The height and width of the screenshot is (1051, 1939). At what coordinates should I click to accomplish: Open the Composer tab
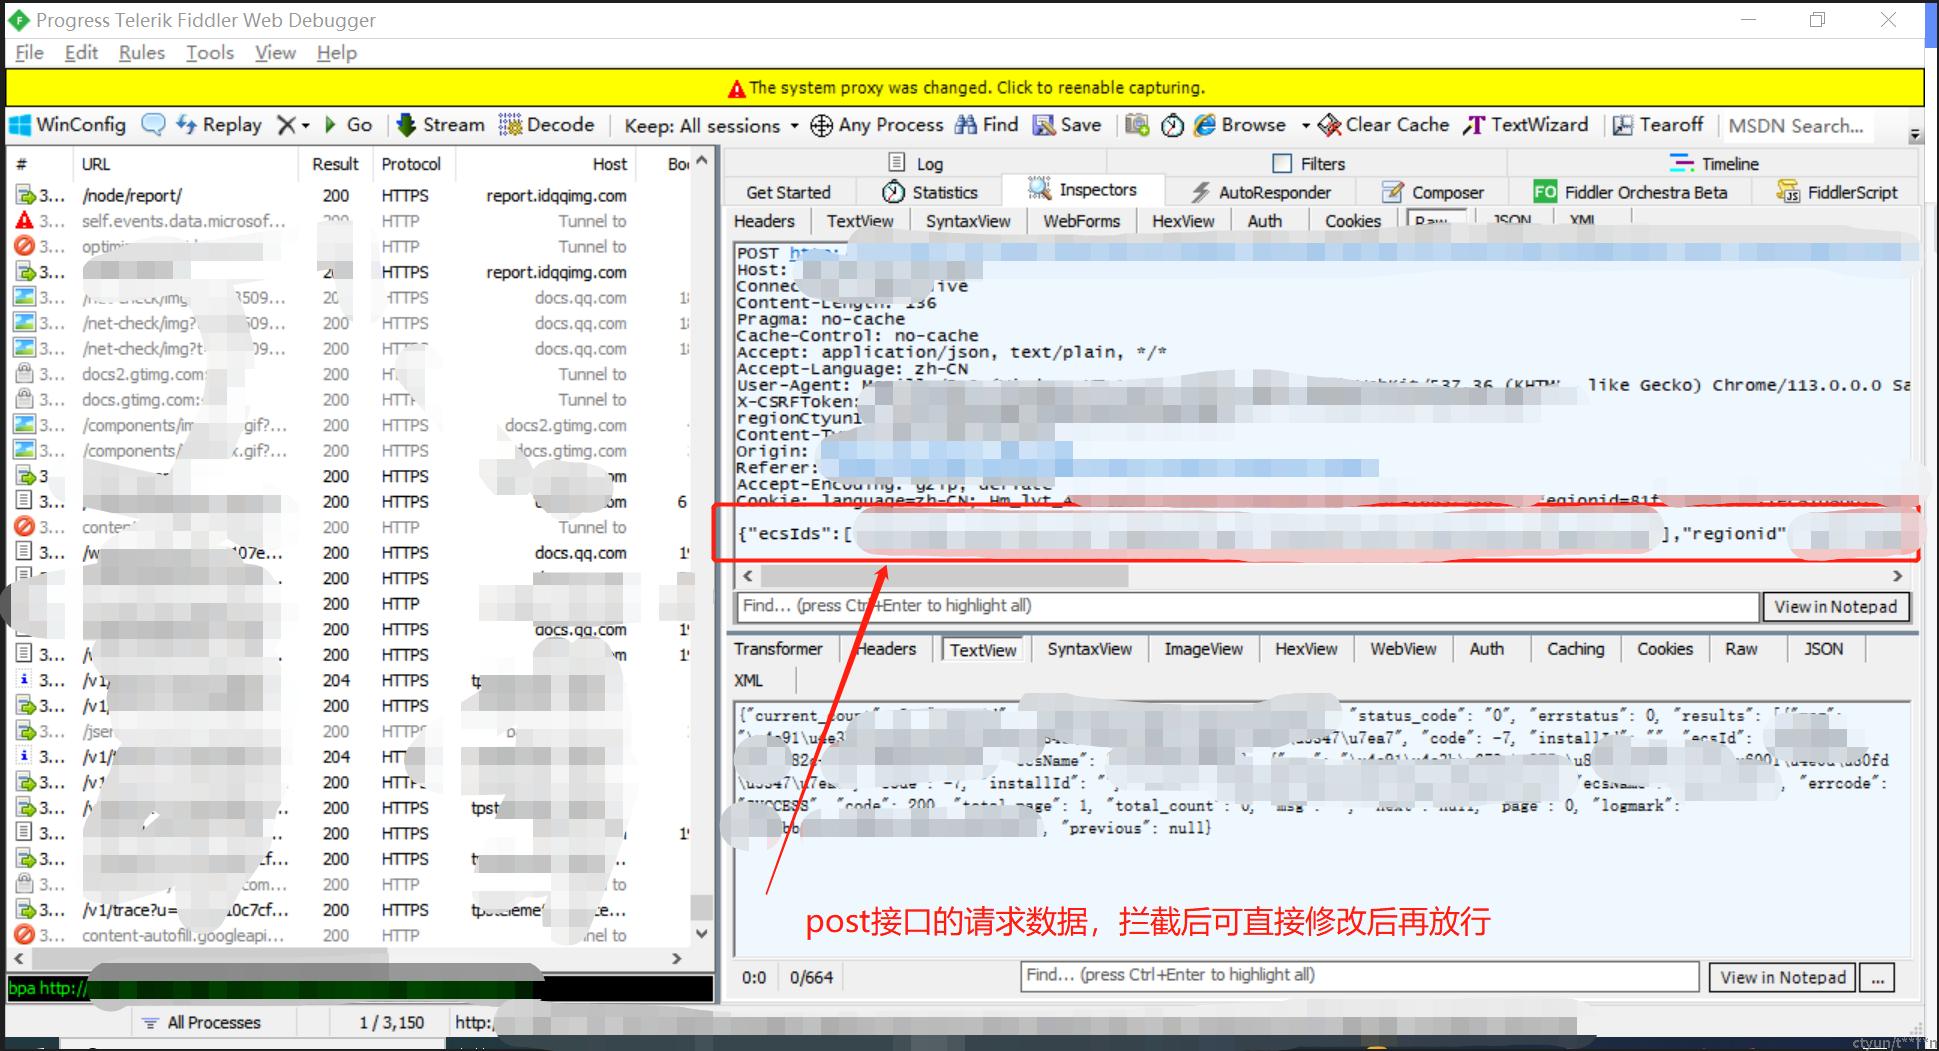pos(1433,192)
